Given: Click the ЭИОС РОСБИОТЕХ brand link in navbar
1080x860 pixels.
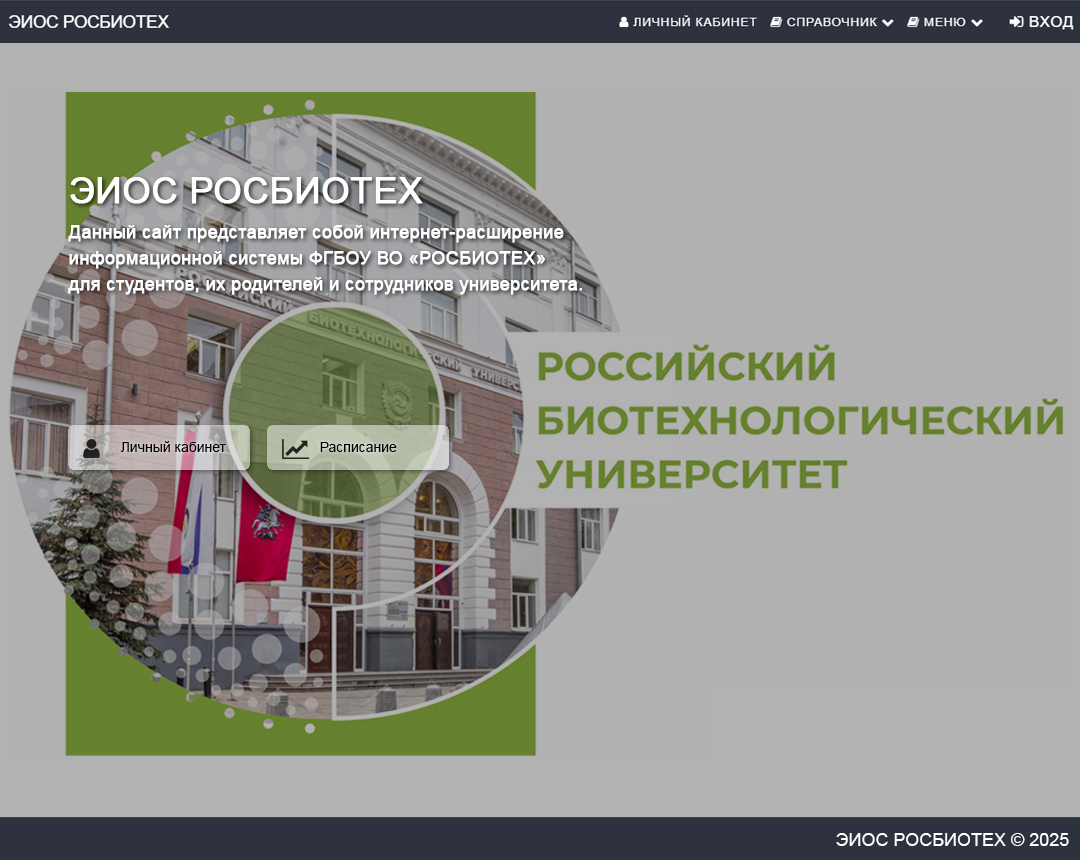Looking at the screenshot, I should [x=88, y=21].
